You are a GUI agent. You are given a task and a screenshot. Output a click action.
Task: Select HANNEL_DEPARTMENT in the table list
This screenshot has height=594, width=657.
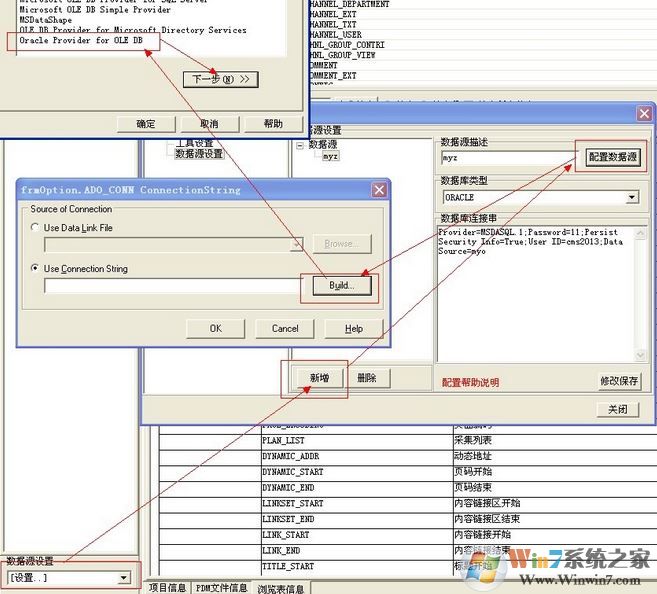point(350,4)
